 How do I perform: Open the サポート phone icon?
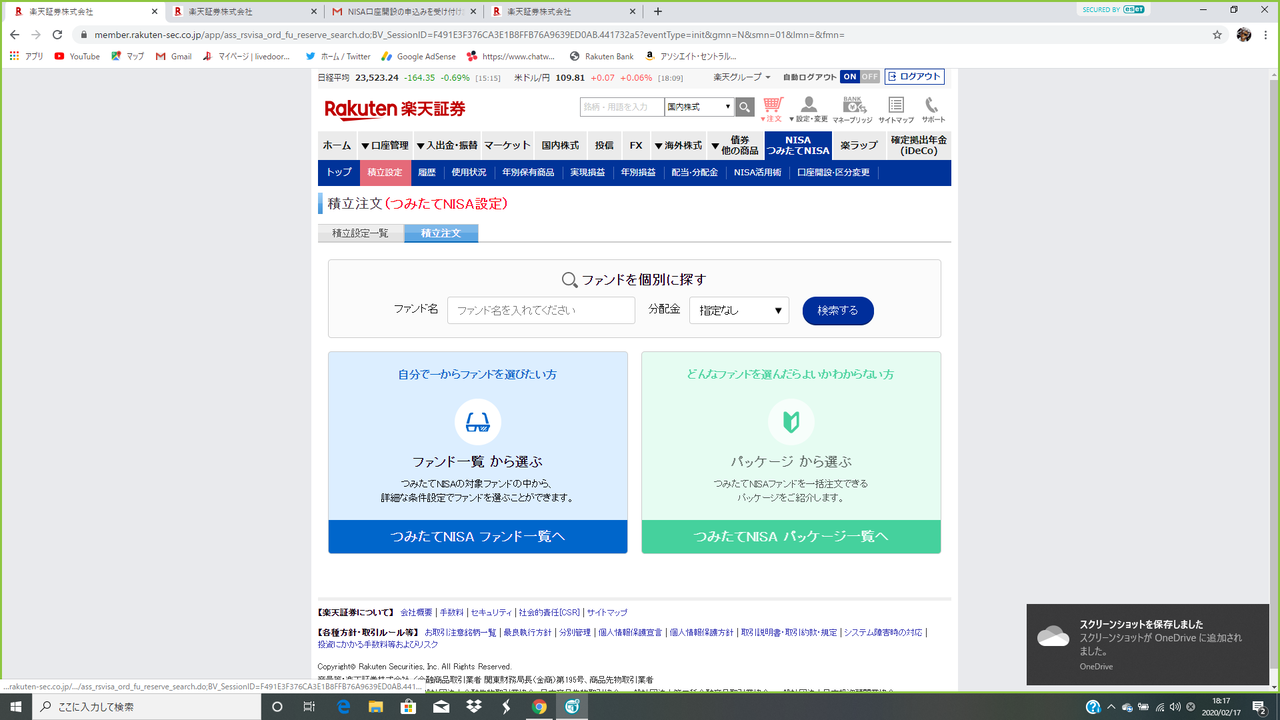[x=933, y=109]
